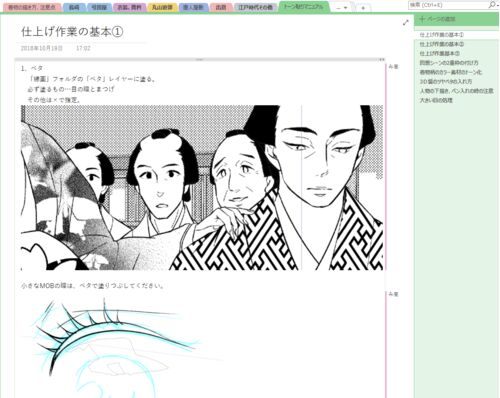The width and height of the screenshot is (500, 398).
Task: Click the first author initials tag beside the note
Action: pos(393,67)
